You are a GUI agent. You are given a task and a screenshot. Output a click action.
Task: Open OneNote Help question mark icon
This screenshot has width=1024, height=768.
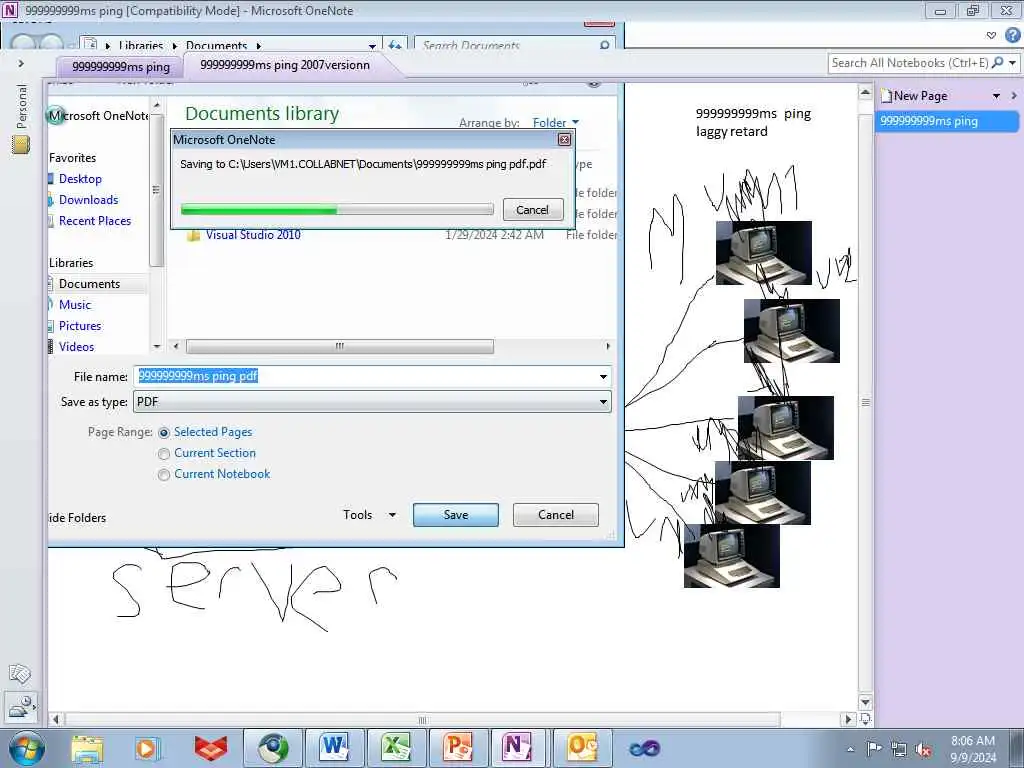point(1012,35)
